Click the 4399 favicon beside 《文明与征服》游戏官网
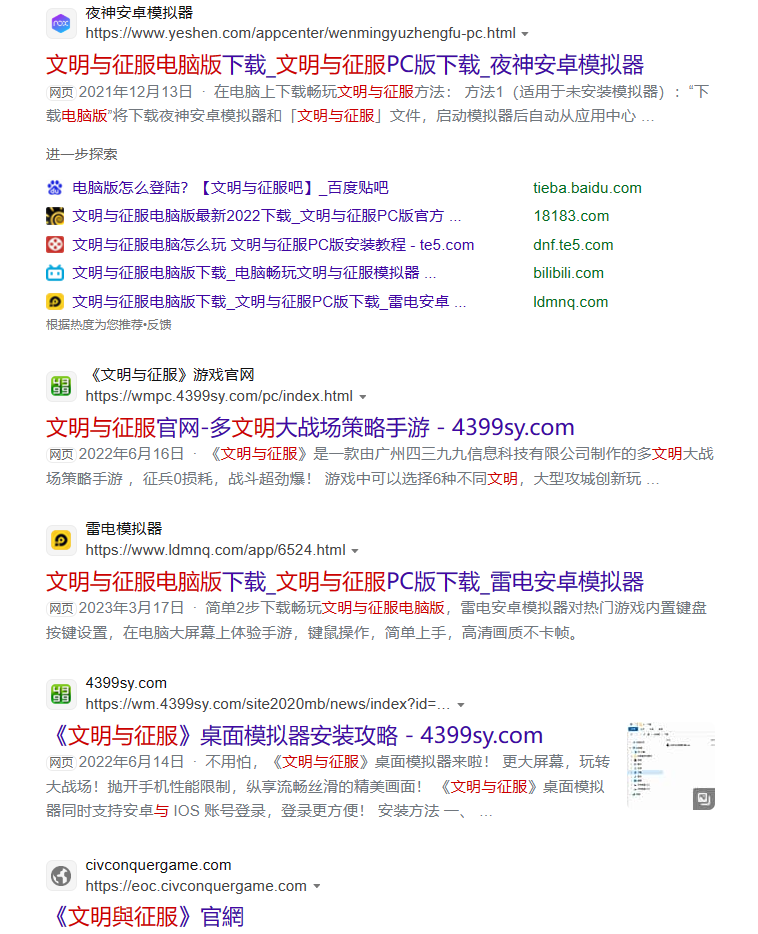 (61, 386)
